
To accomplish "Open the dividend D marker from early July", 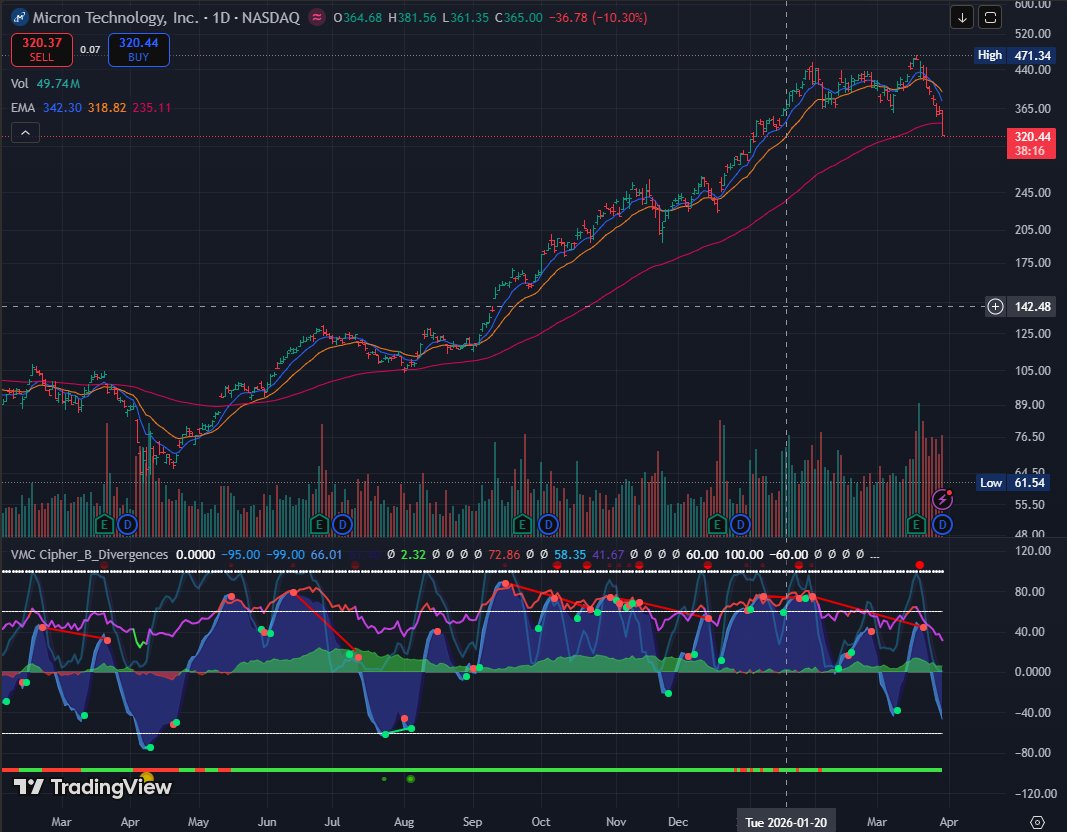I will pyautogui.click(x=342, y=525).
